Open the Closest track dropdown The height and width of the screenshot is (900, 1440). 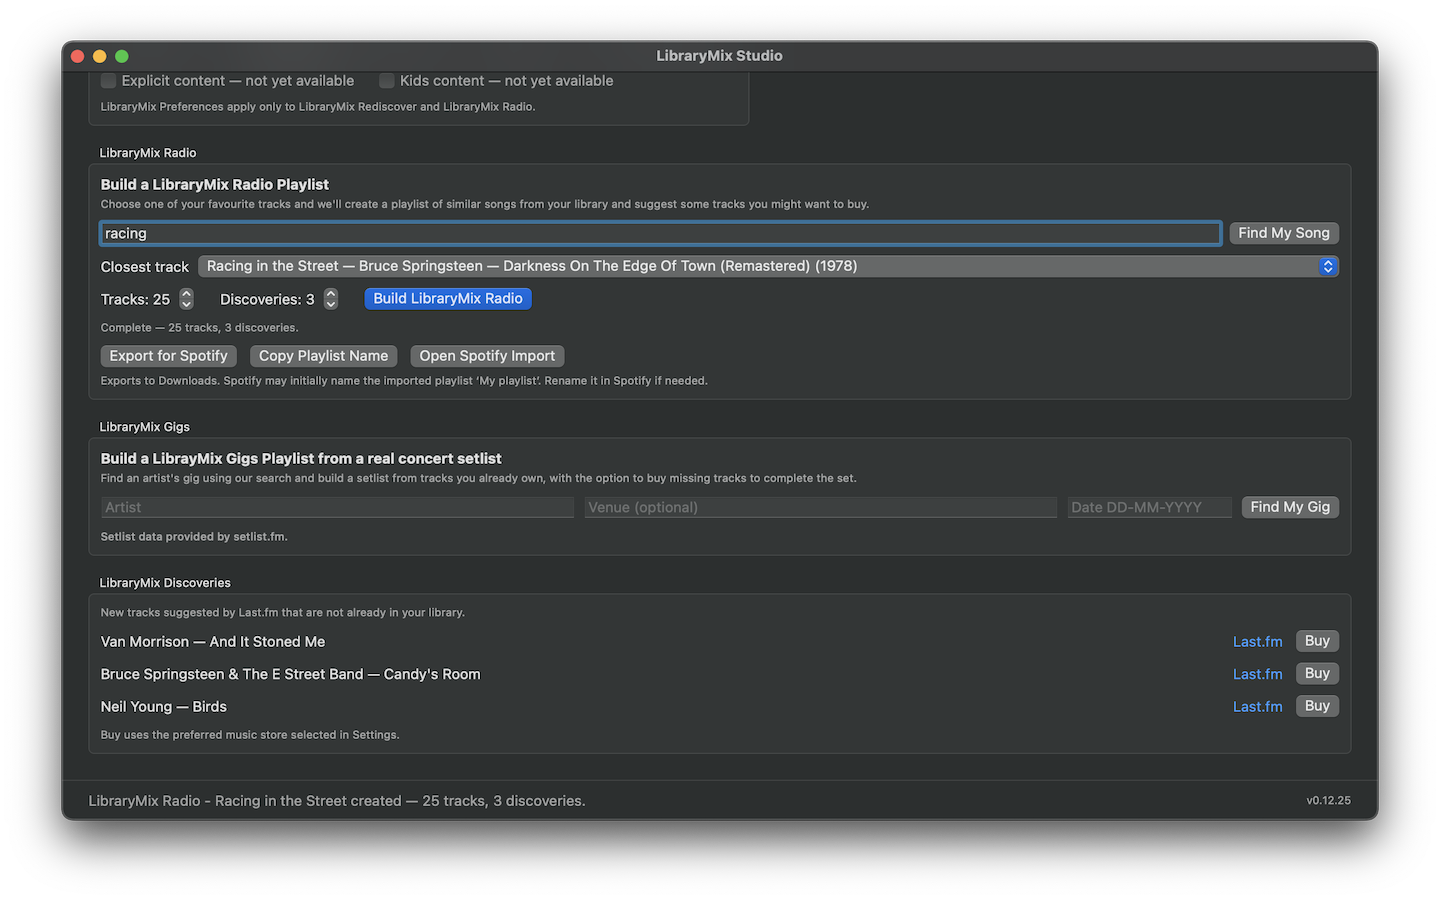768,266
